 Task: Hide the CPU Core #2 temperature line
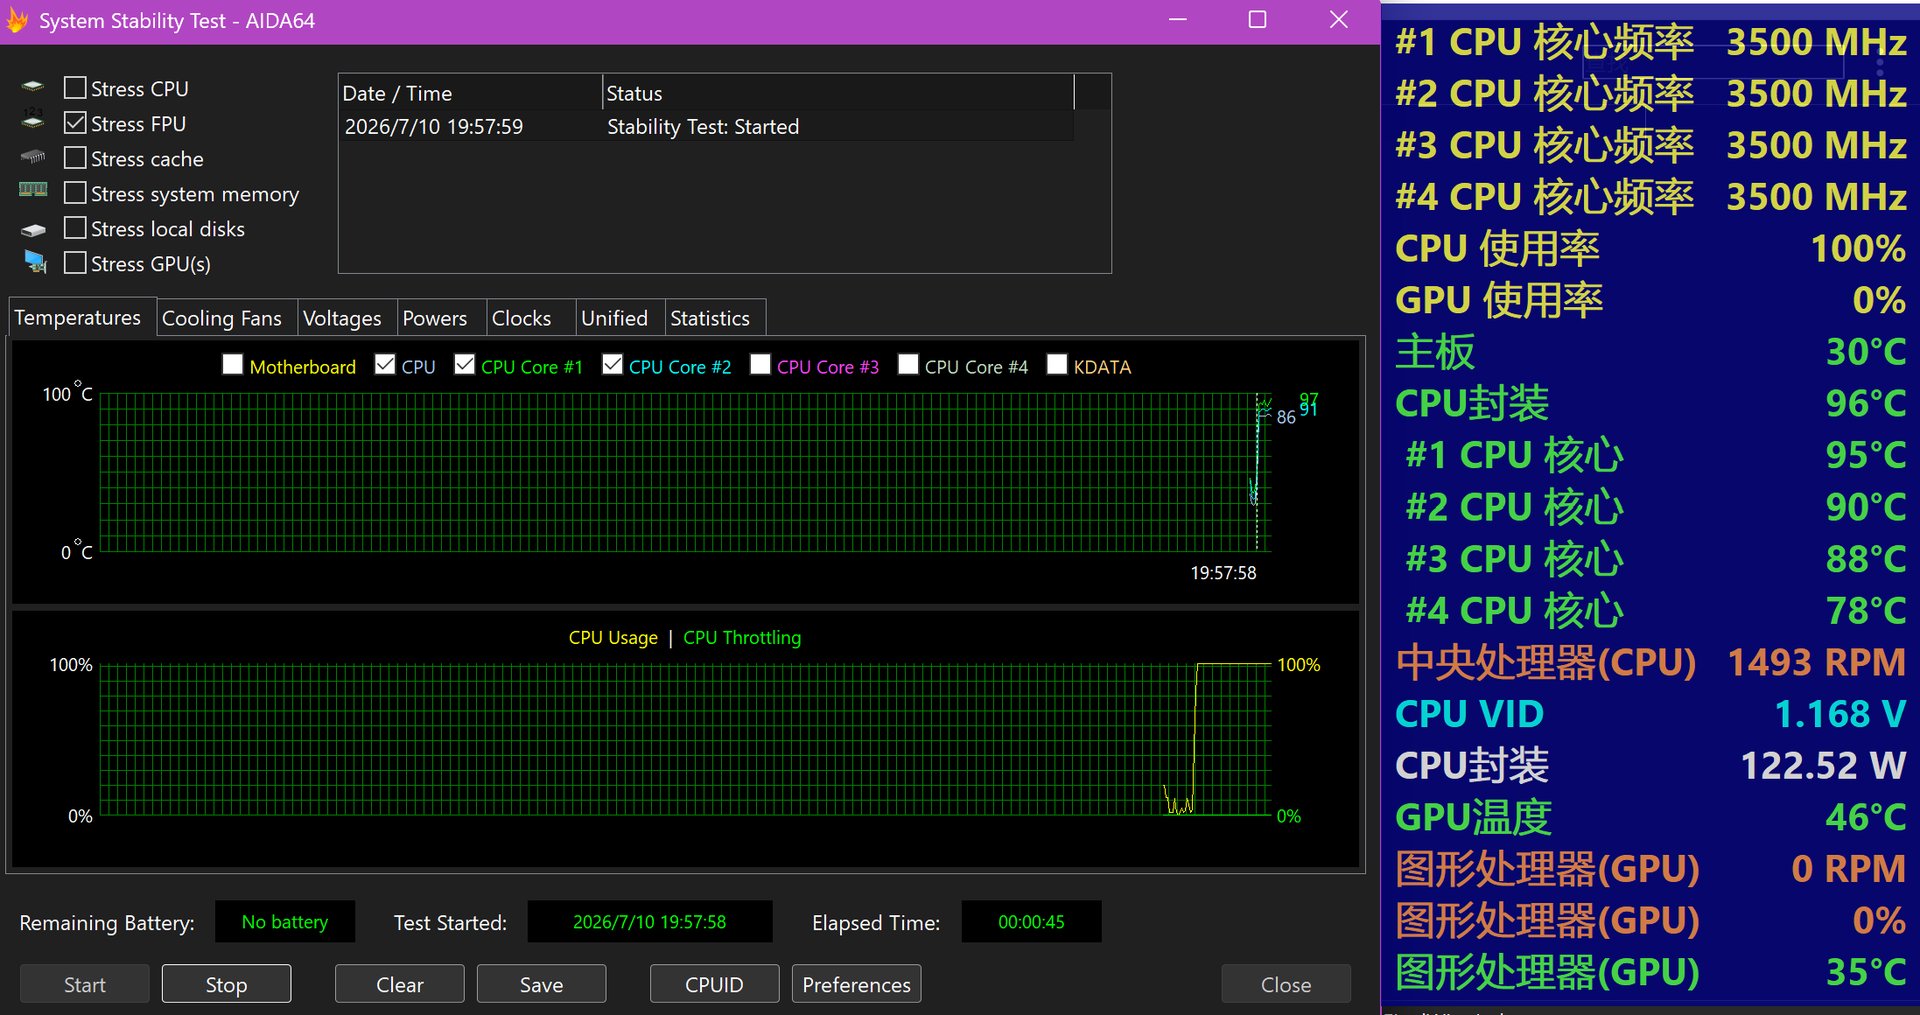[613, 365]
